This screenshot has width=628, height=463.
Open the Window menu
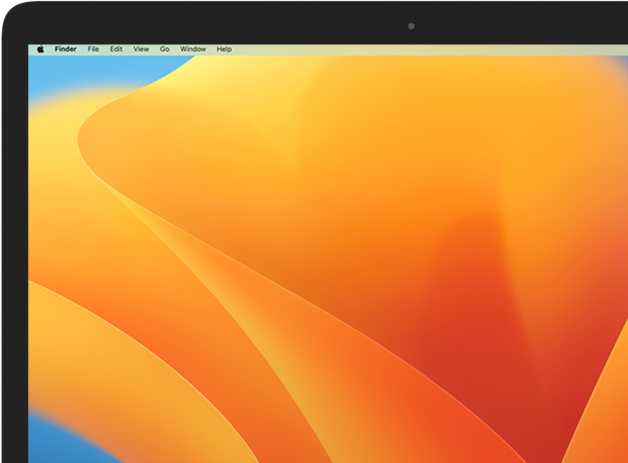[193, 49]
